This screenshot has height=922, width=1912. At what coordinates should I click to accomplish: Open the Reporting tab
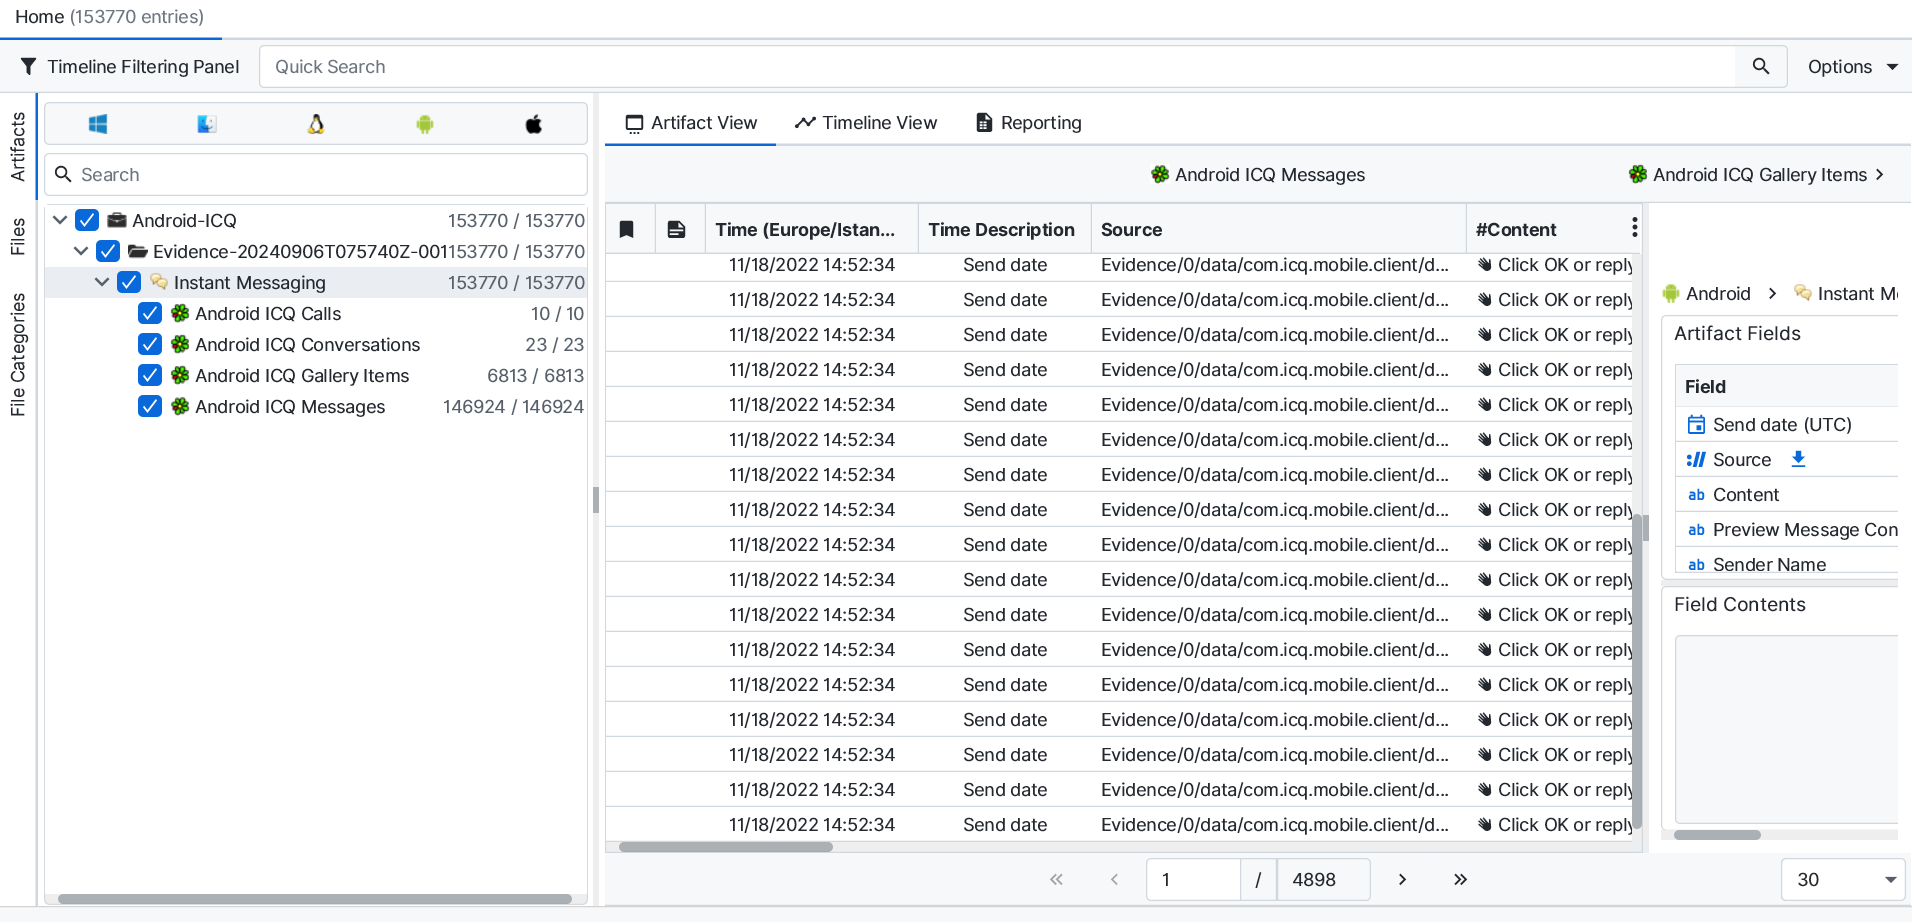coord(1028,123)
